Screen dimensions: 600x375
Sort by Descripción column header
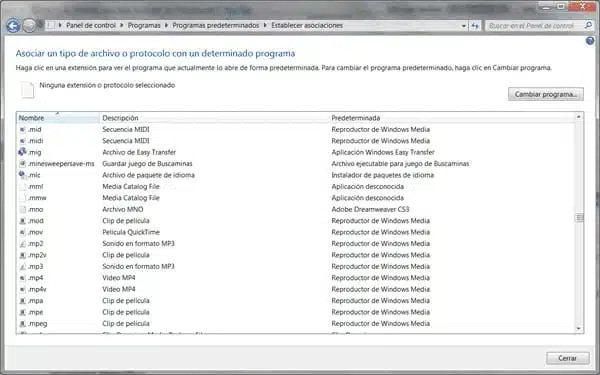pos(214,118)
